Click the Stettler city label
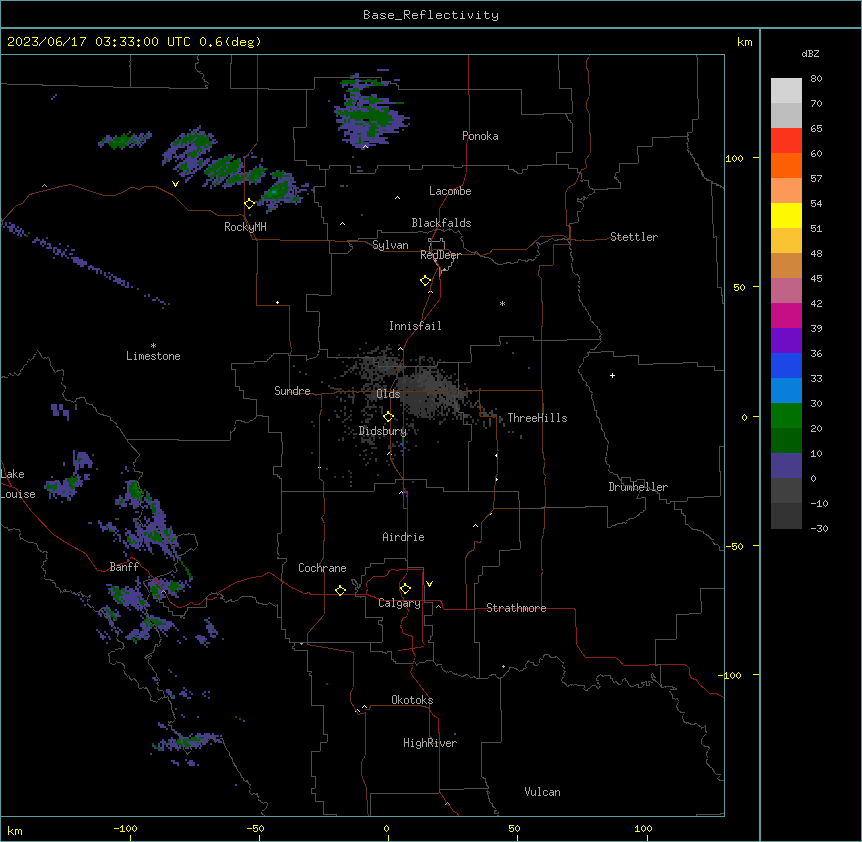Viewport: 862px width, 842px height. coord(634,237)
